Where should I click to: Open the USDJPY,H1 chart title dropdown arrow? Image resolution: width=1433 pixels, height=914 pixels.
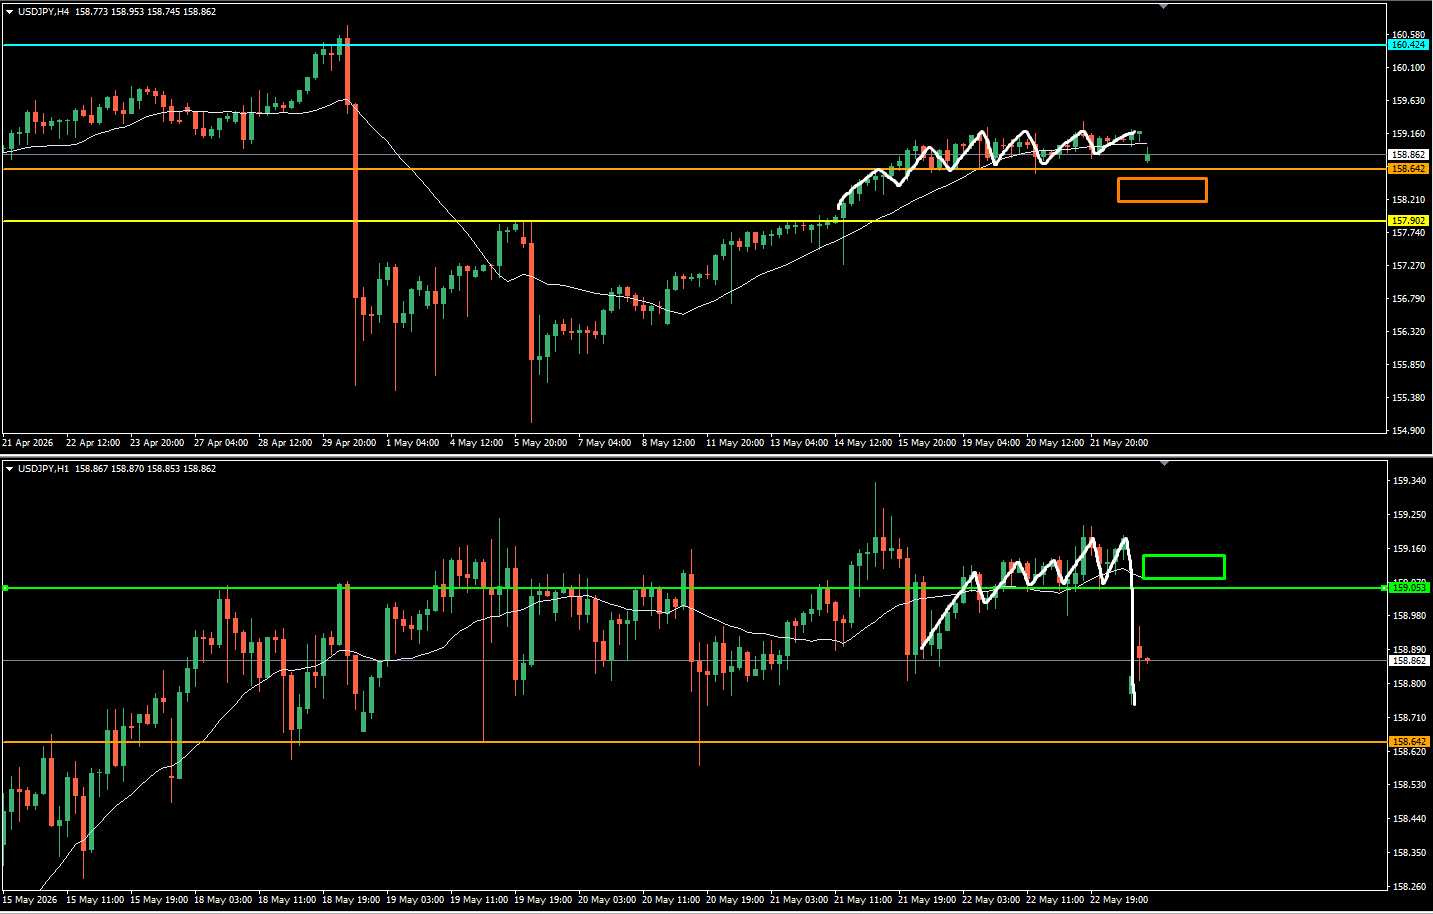(9, 469)
